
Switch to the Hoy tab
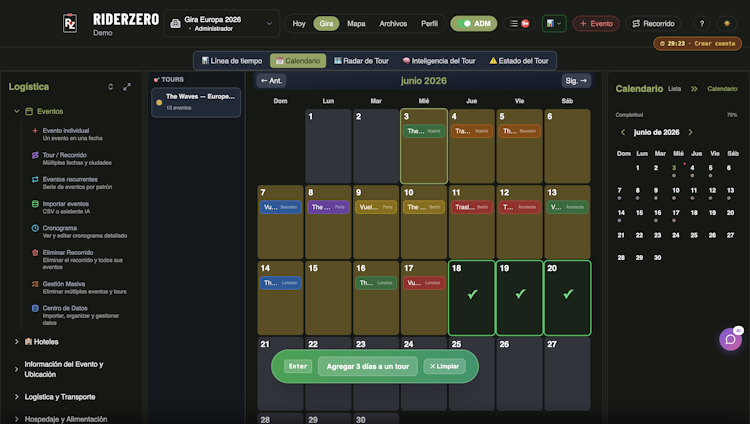[x=299, y=23]
